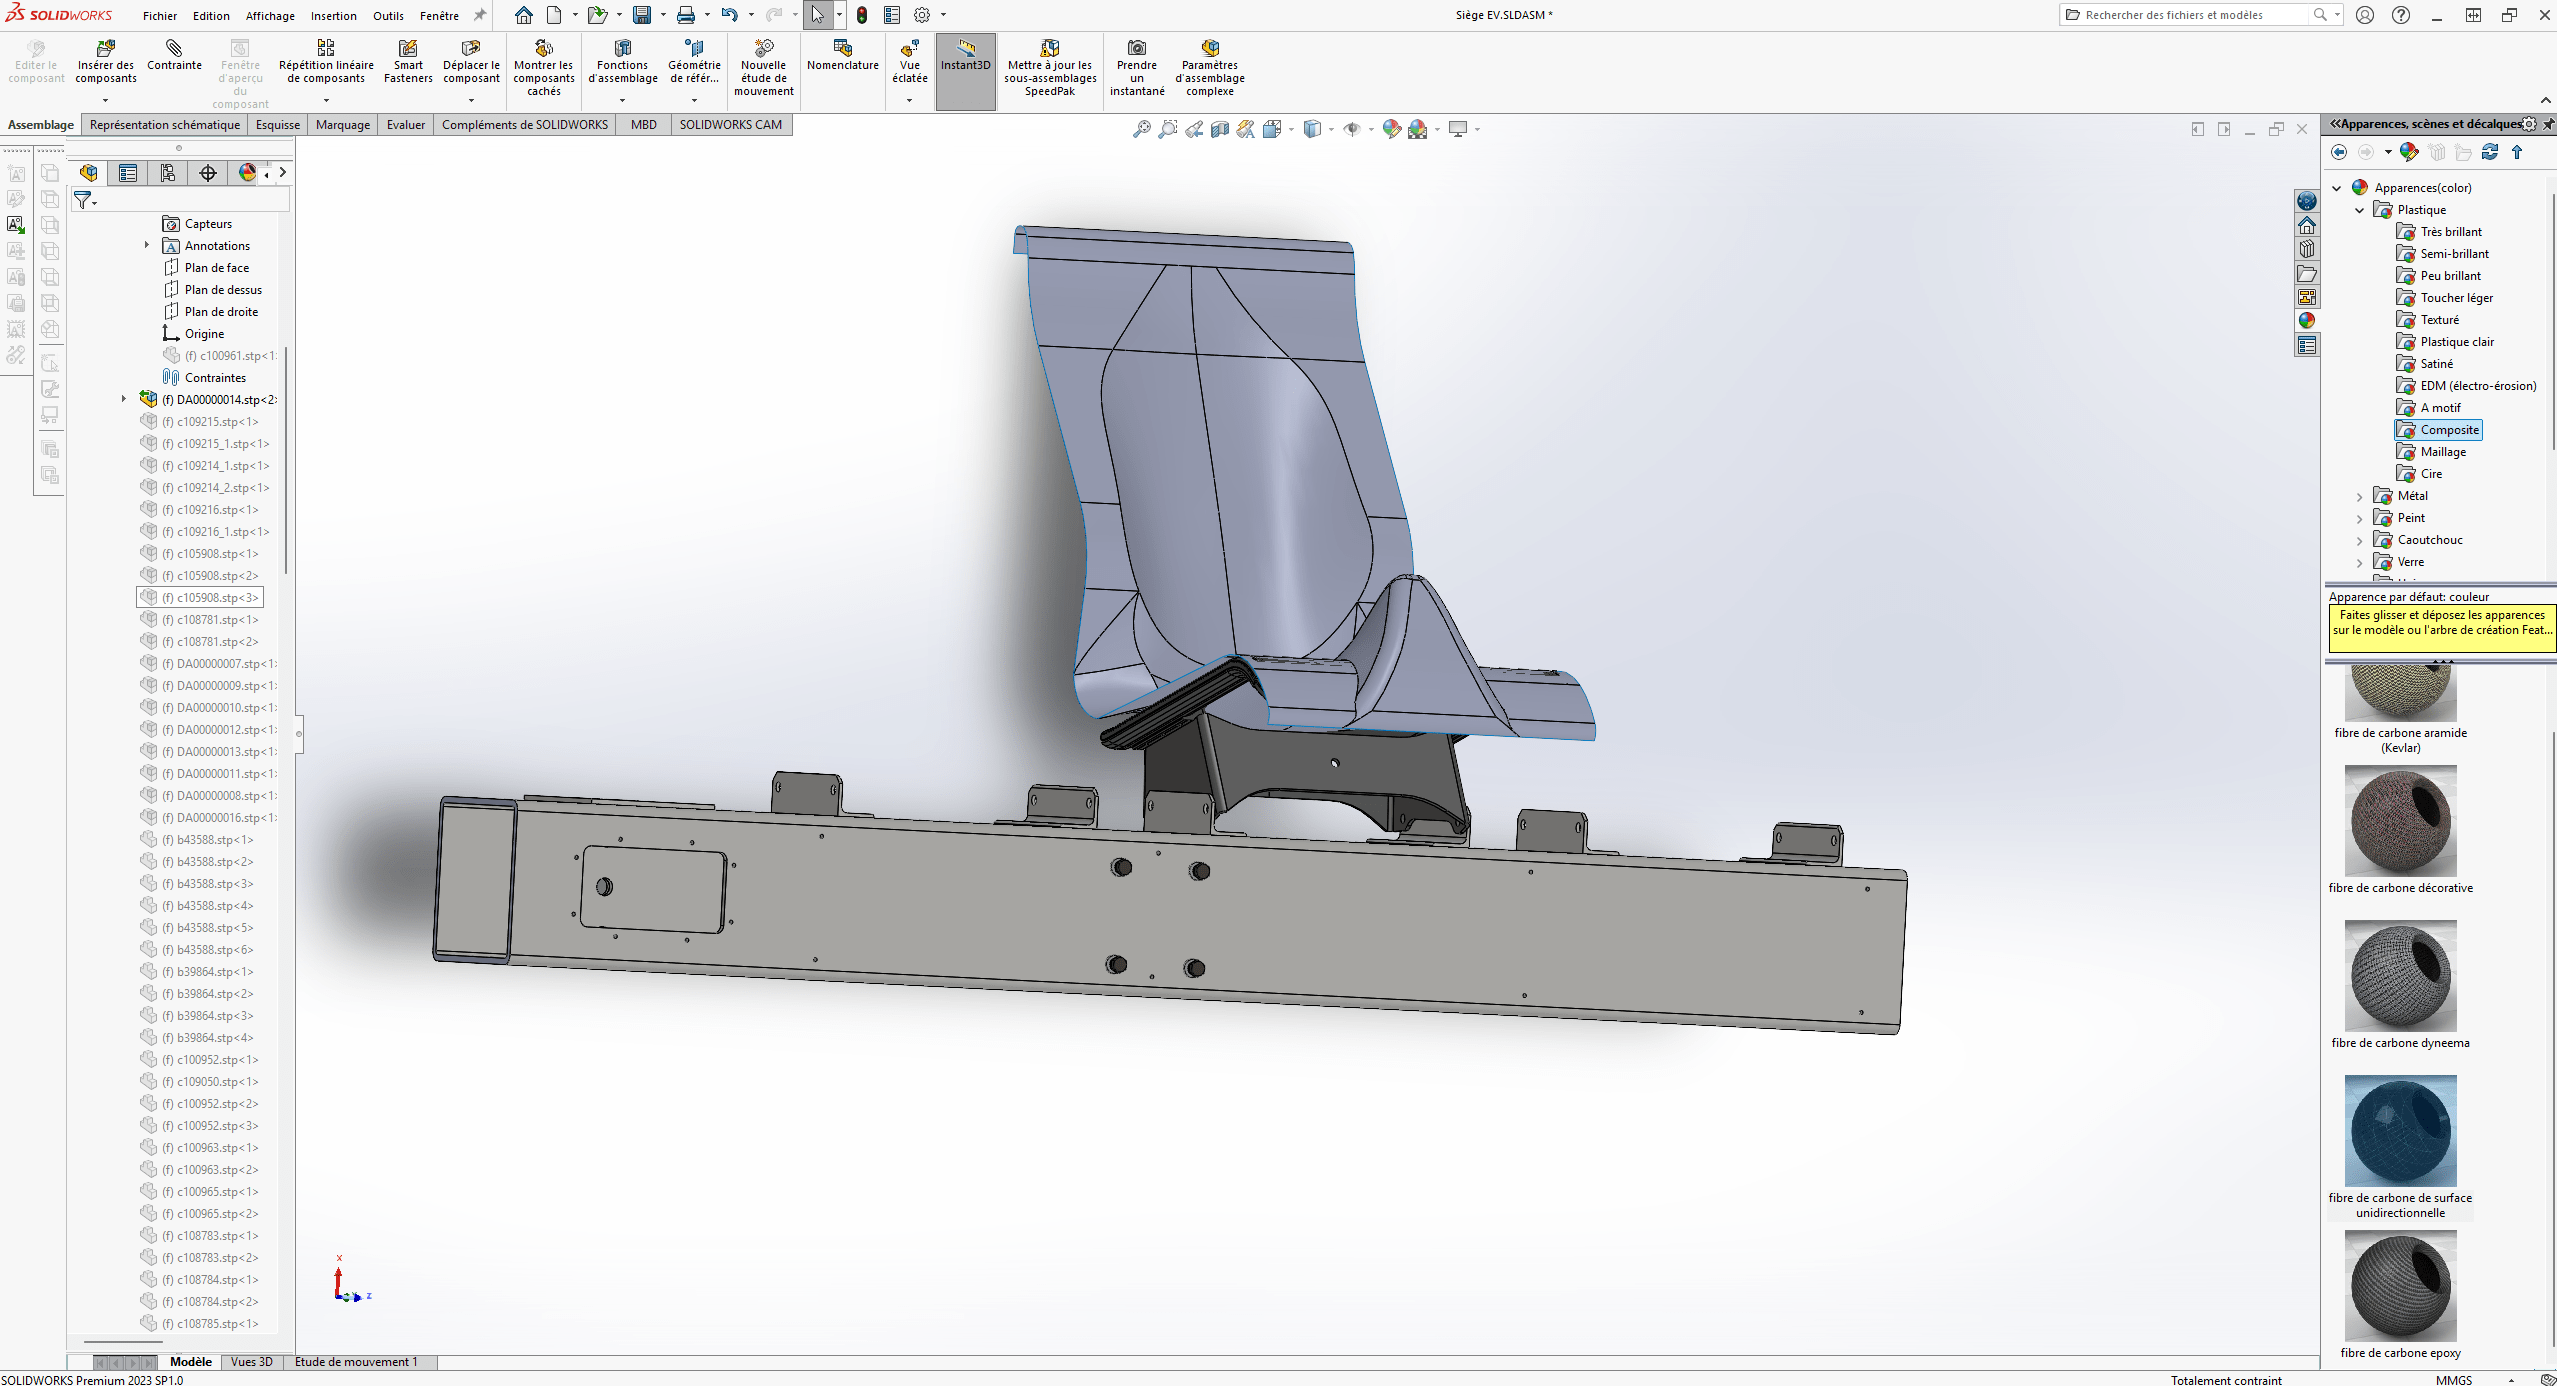Click Mettre à jour sous-assemblages SpeedPak
The width and height of the screenshot is (2557, 1386).
(1050, 68)
